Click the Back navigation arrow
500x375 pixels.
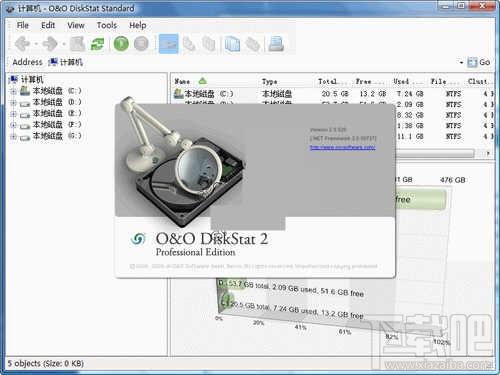pyautogui.click(x=23, y=44)
